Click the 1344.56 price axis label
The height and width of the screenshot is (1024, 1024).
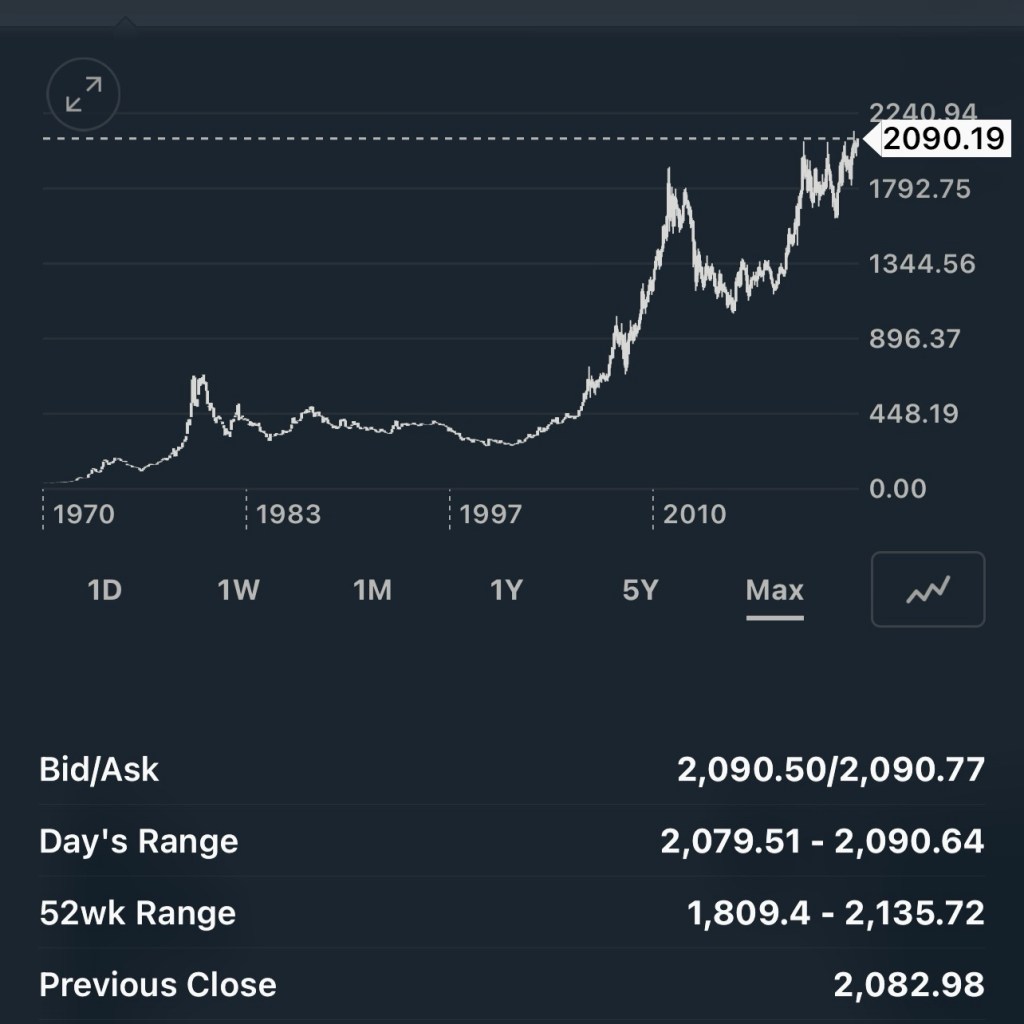pos(921,264)
